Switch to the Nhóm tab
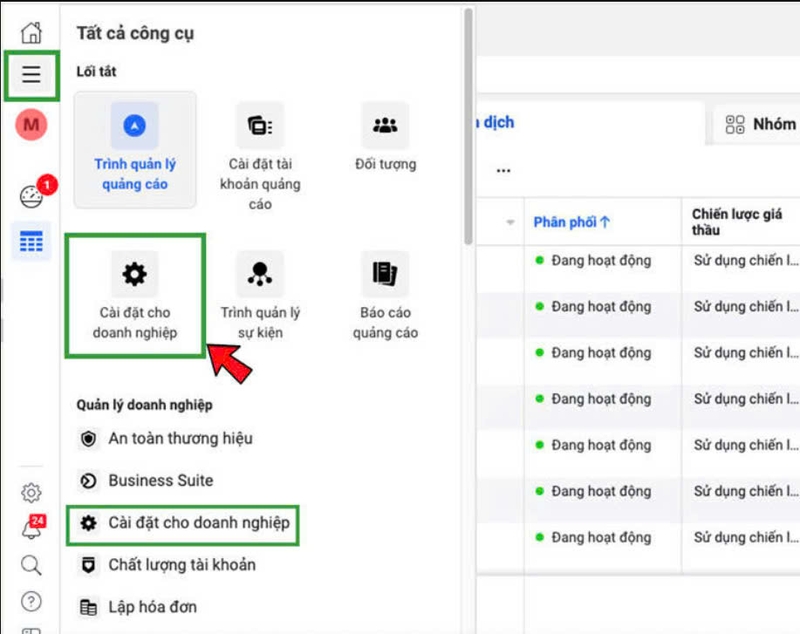800x634 pixels. pyautogui.click(x=762, y=123)
